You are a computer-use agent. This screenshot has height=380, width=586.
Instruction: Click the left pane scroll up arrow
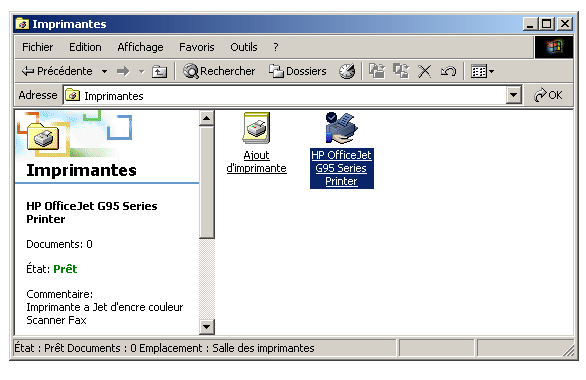(206, 118)
